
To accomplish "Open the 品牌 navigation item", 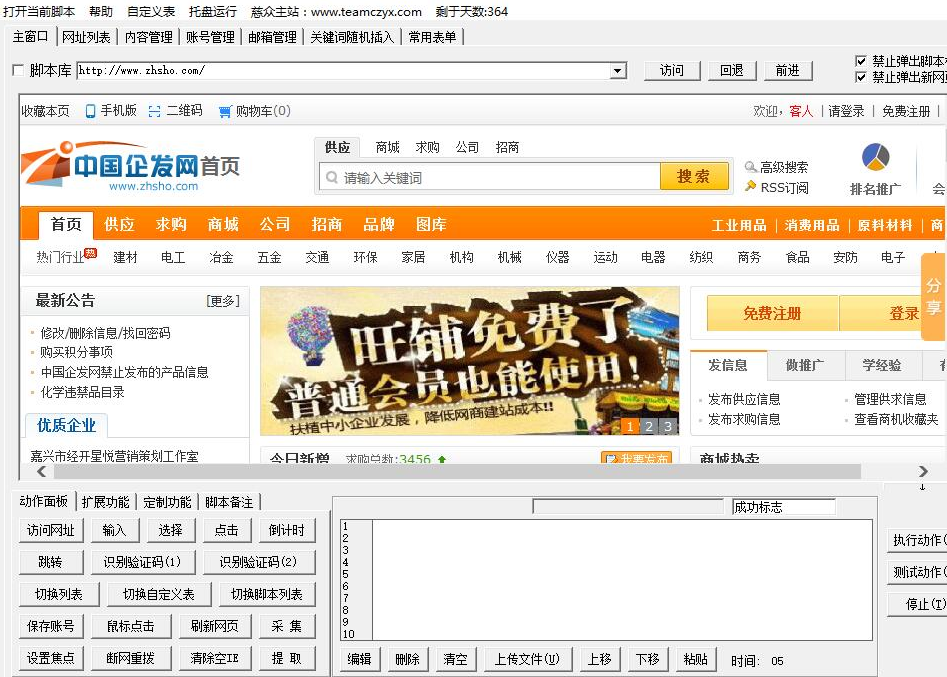I will (x=379, y=225).
